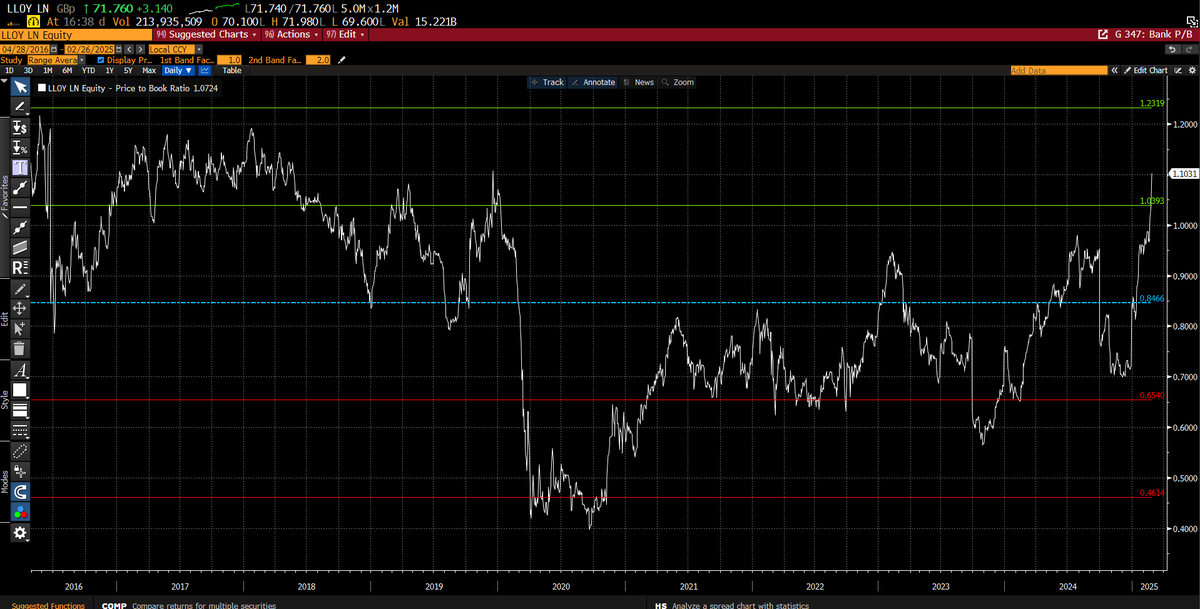Select the segment line with endpoints tool

[x=20, y=187]
